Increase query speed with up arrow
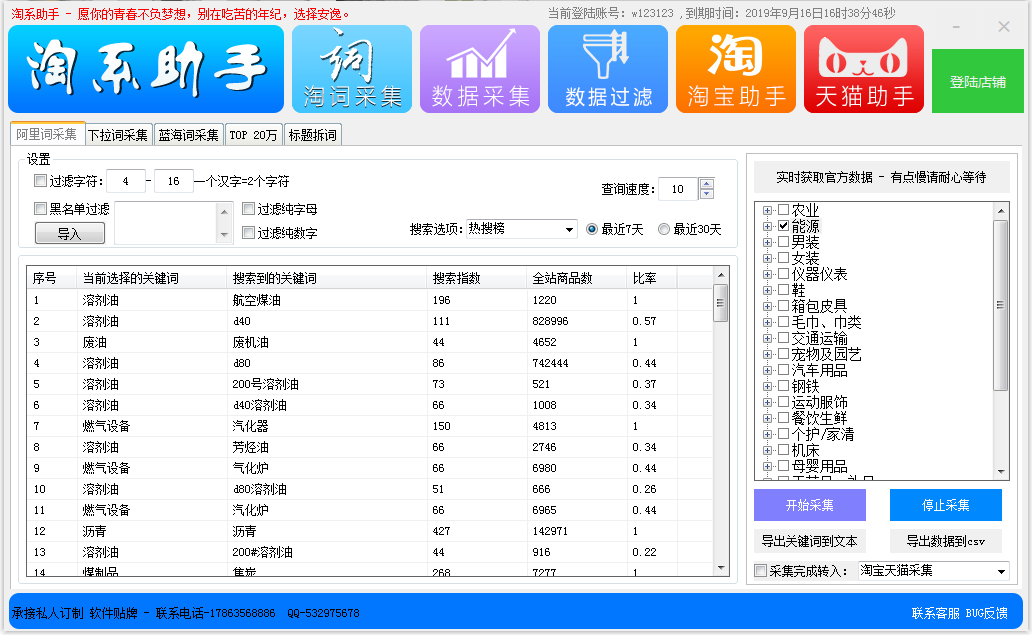The height and width of the screenshot is (635, 1032). tap(707, 184)
